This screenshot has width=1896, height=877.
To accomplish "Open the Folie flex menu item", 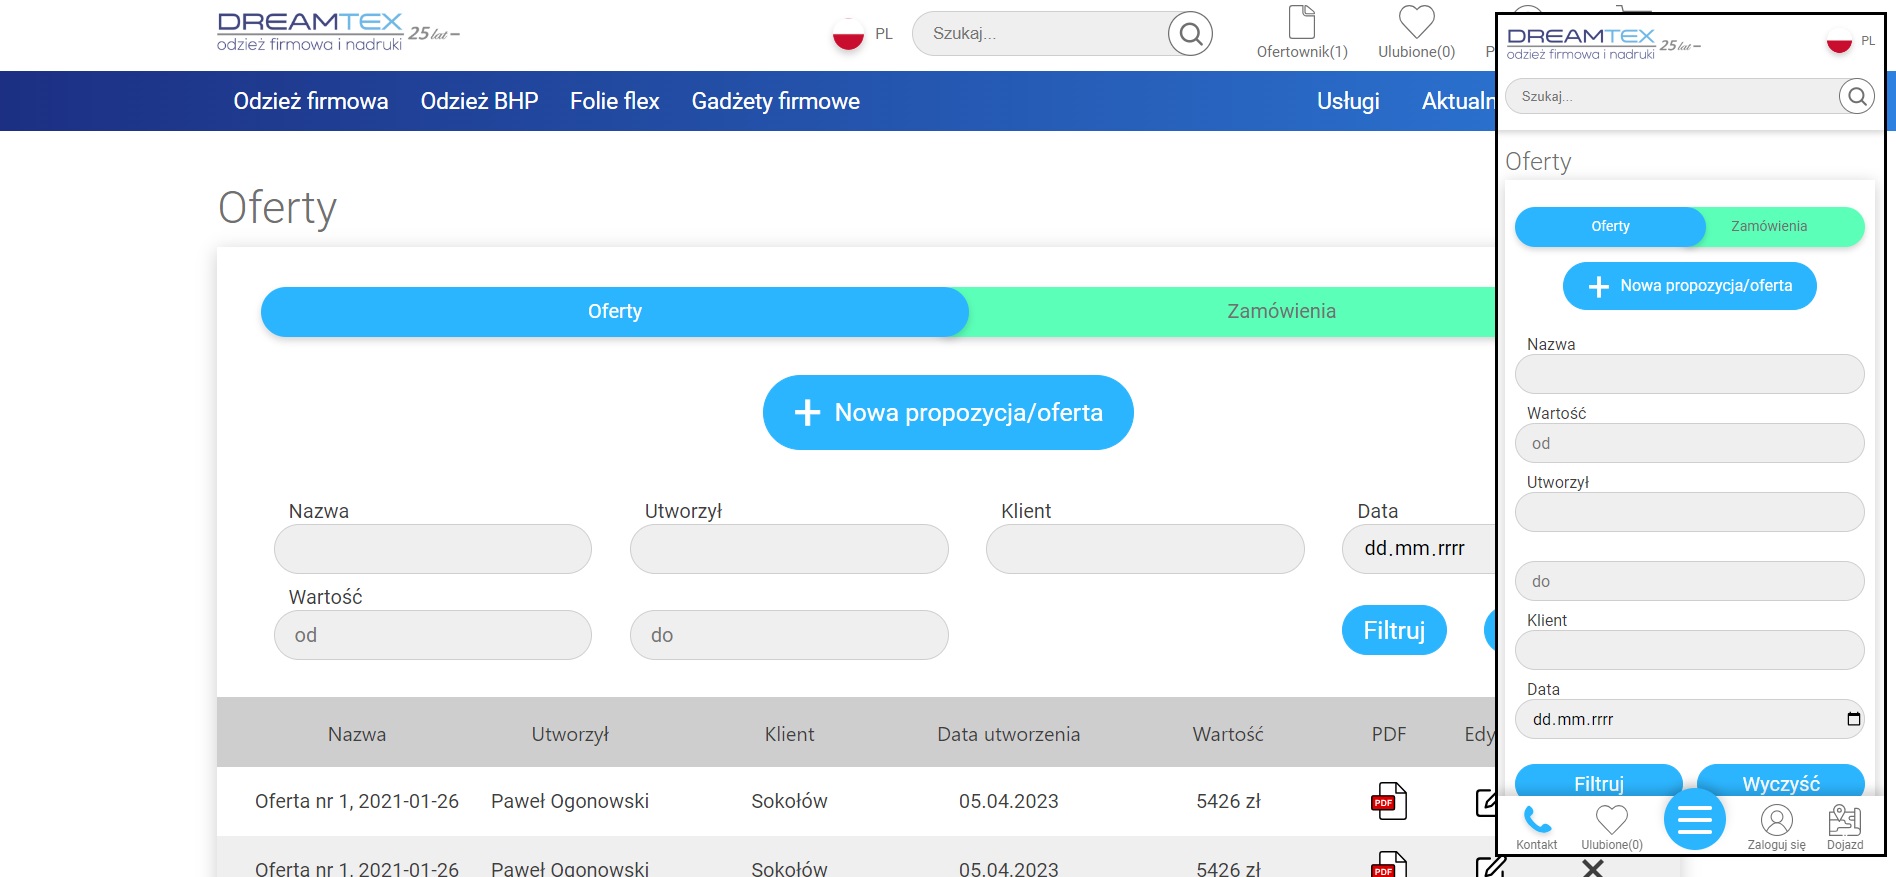I will pos(615,101).
